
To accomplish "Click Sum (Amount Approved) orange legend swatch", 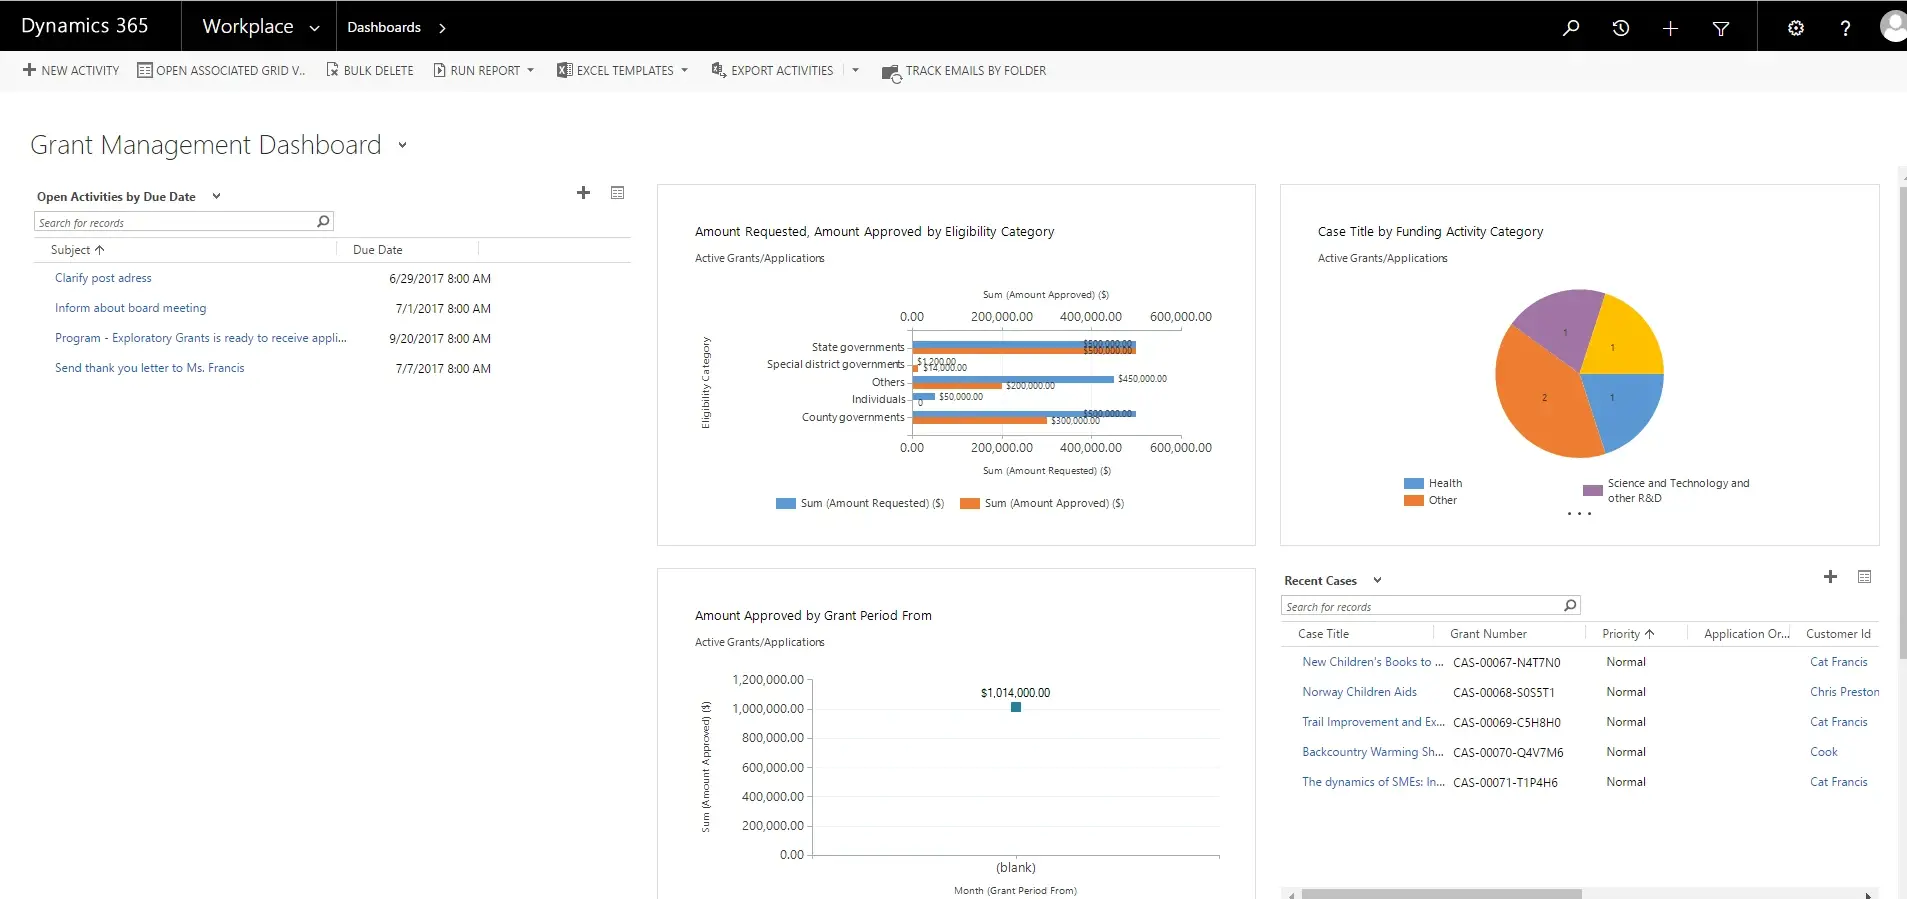I will point(970,503).
